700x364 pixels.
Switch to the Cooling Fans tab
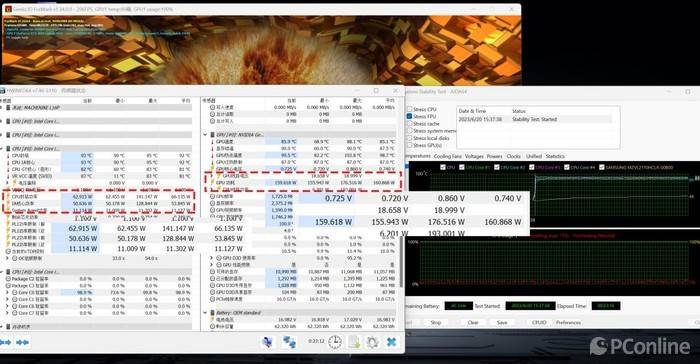tap(447, 156)
